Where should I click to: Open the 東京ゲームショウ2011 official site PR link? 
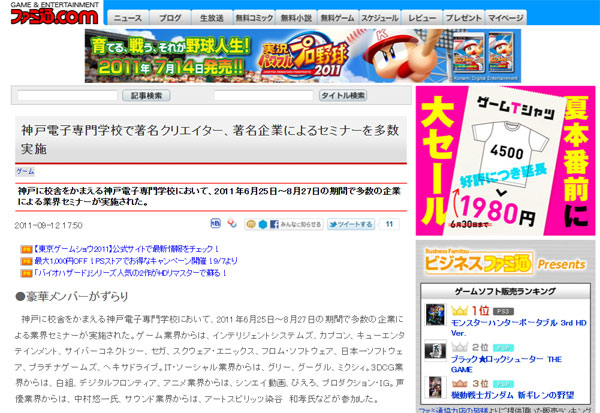pos(126,249)
